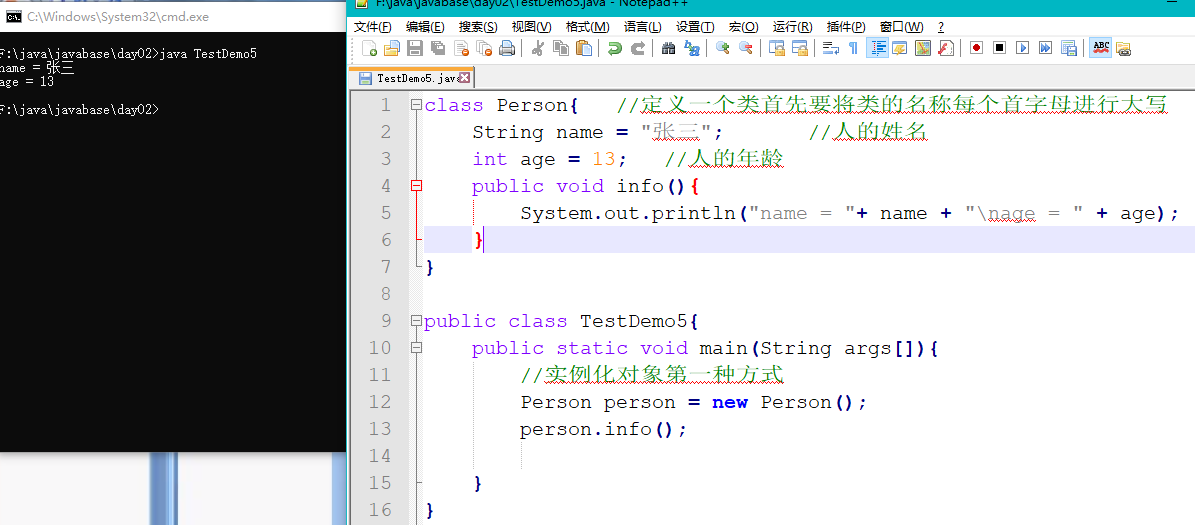Click 'java TestDemo5' command in cmd window

click(x=208, y=53)
